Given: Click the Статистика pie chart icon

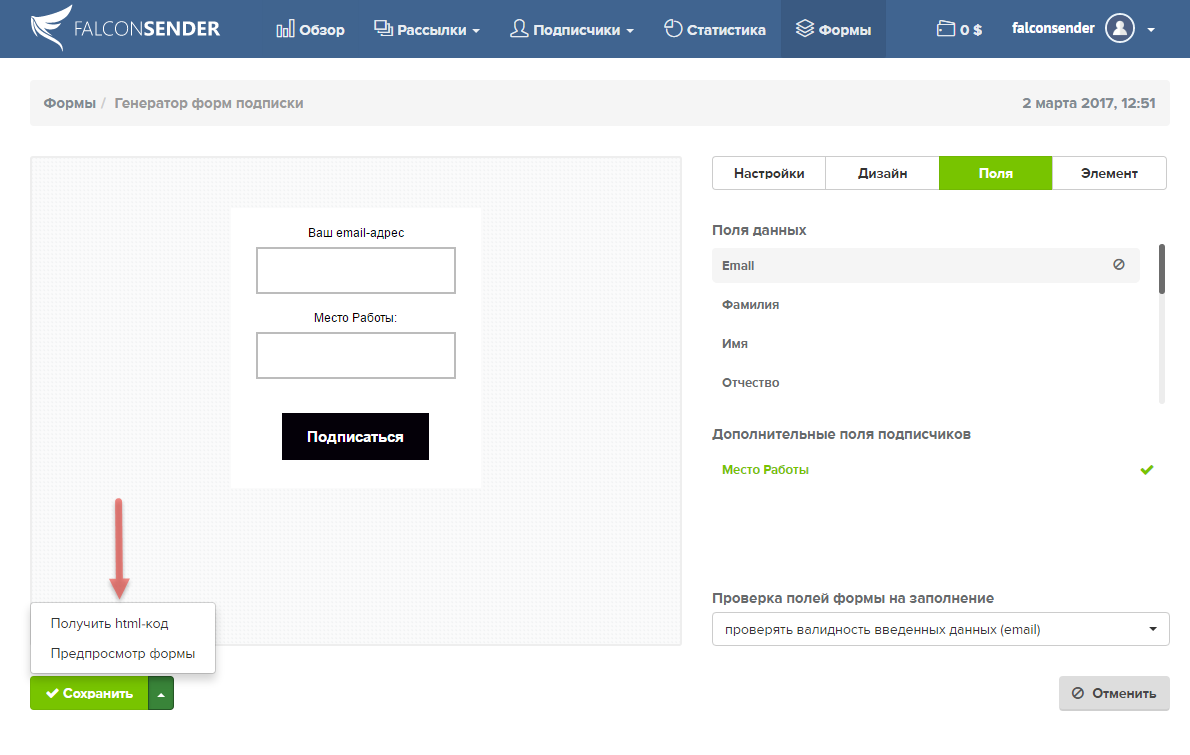Looking at the screenshot, I should (x=673, y=29).
